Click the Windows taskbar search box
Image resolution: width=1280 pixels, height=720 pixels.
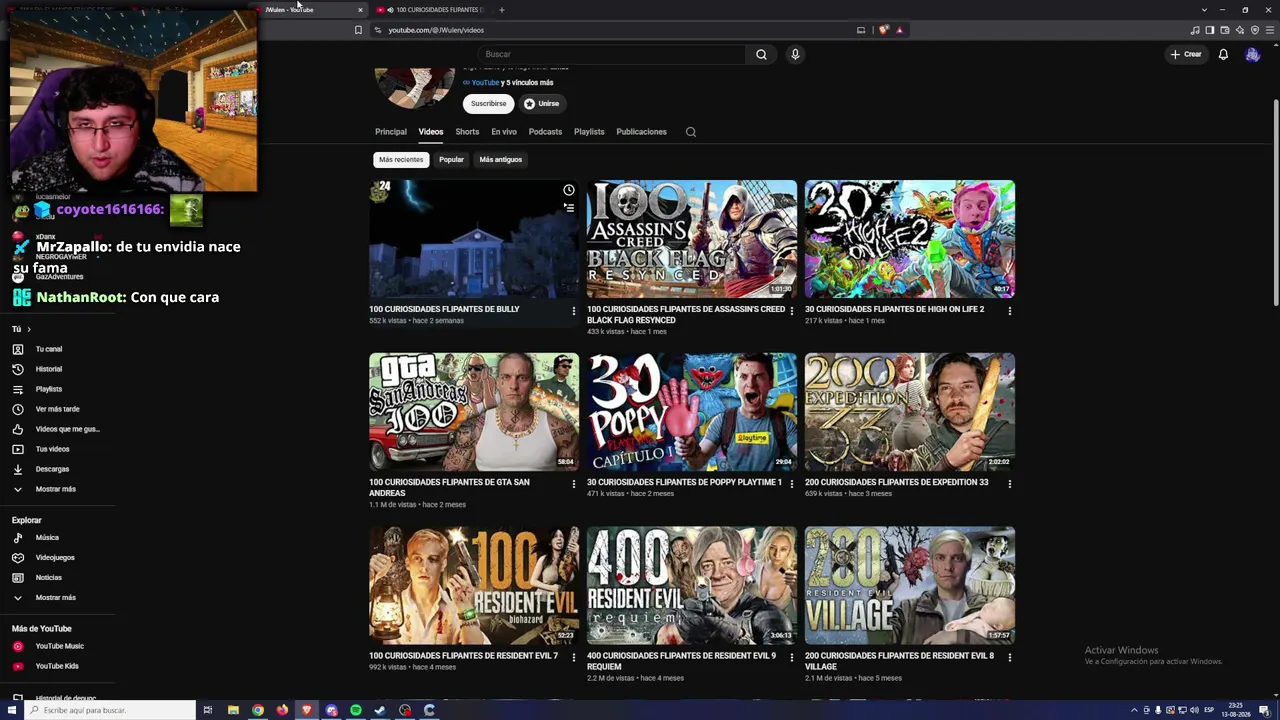110,710
